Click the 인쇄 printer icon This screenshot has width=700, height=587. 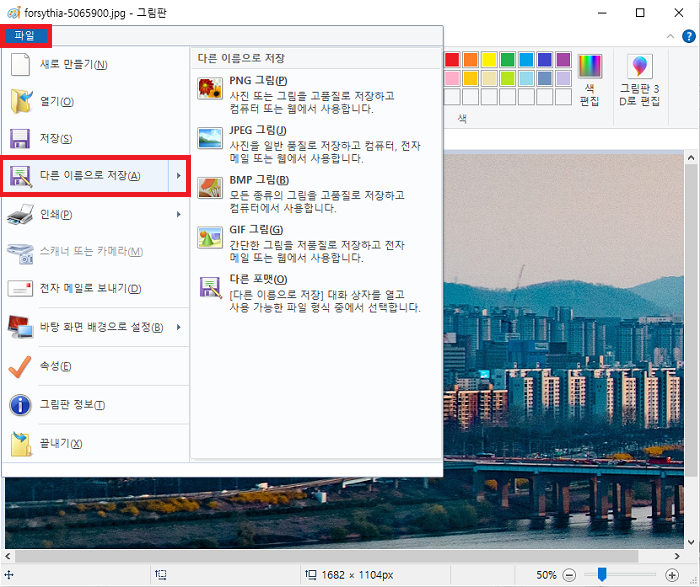pos(21,214)
